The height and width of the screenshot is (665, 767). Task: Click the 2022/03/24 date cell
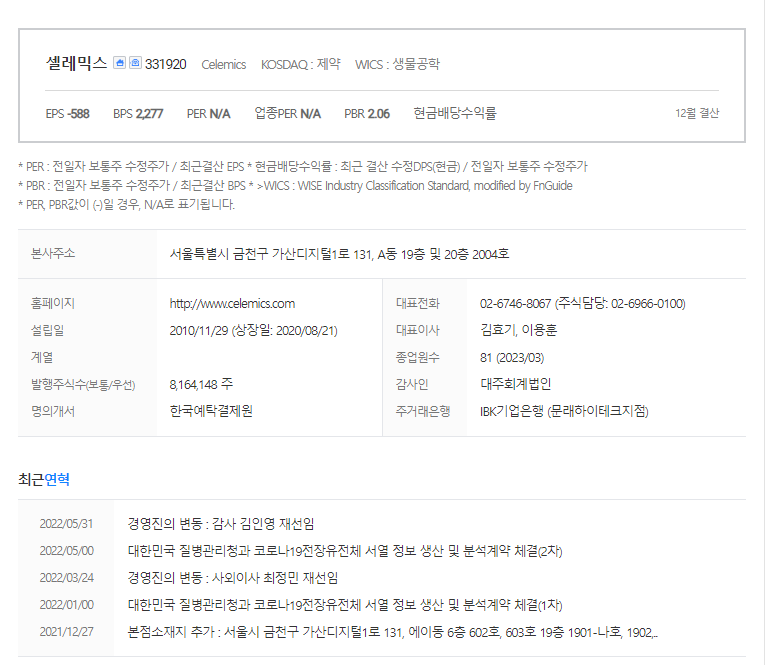click(x=67, y=578)
